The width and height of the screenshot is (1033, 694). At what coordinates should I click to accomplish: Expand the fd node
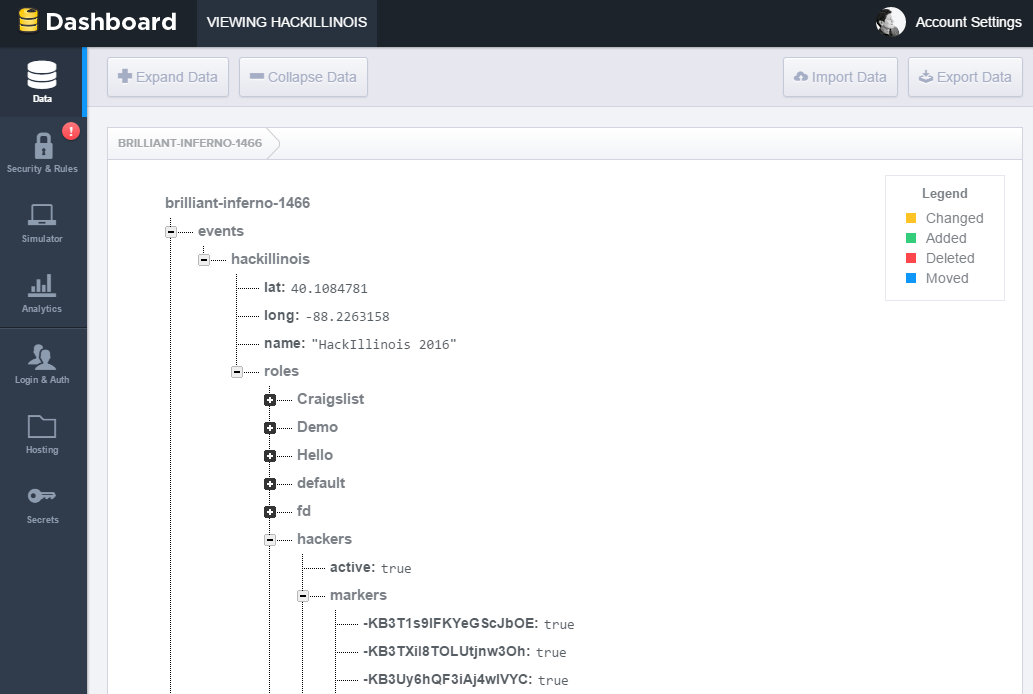[x=269, y=512]
